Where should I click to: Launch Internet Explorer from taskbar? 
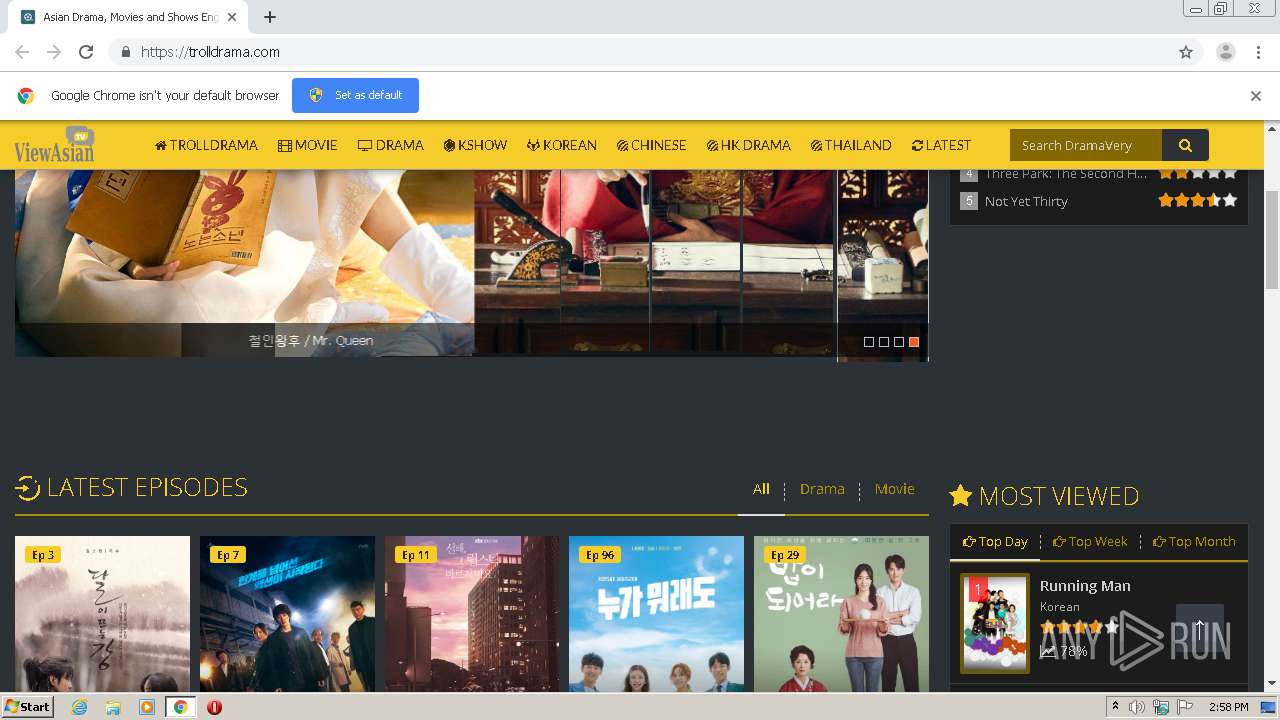tap(79, 707)
